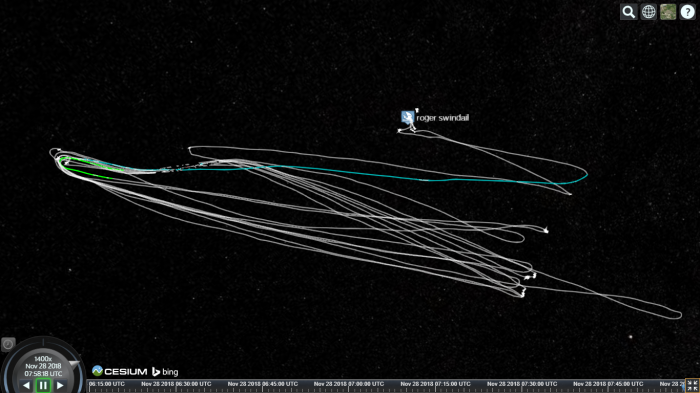The height and width of the screenshot is (393, 700).
Task: Jump timeline to 07:30:00 UTC mark
Action: (x=522, y=384)
